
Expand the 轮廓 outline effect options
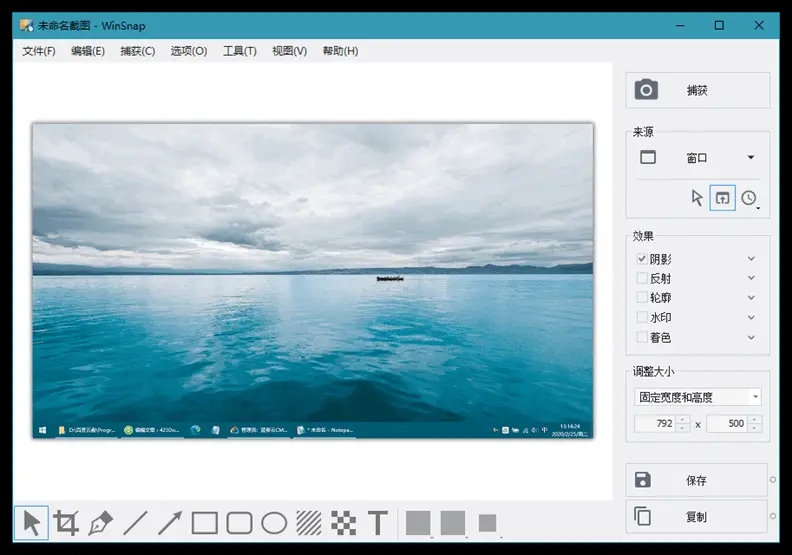[751, 298]
